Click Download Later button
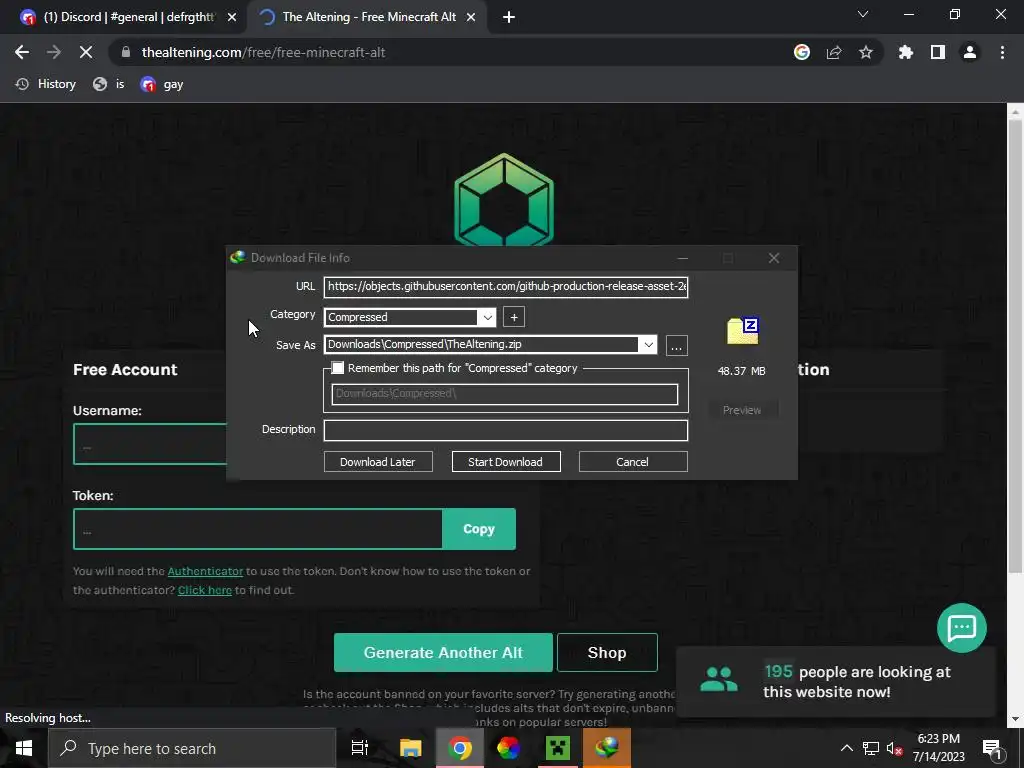Image resolution: width=1024 pixels, height=768 pixels. (377, 462)
